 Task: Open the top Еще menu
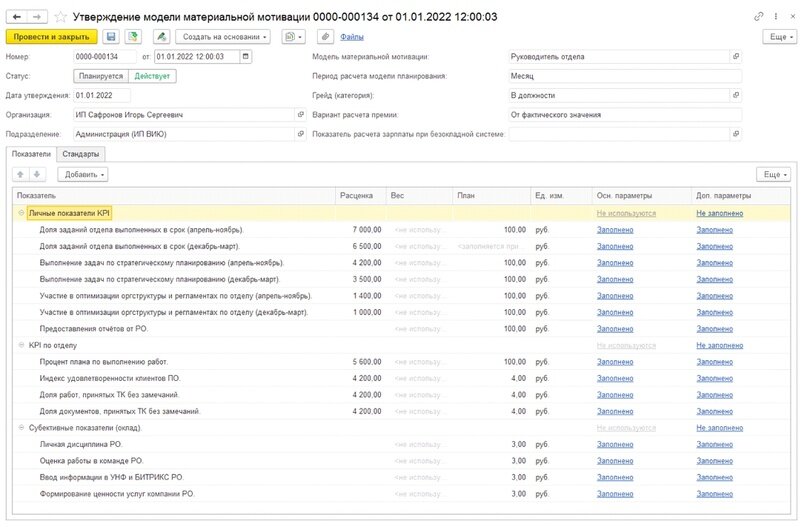click(x=780, y=37)
